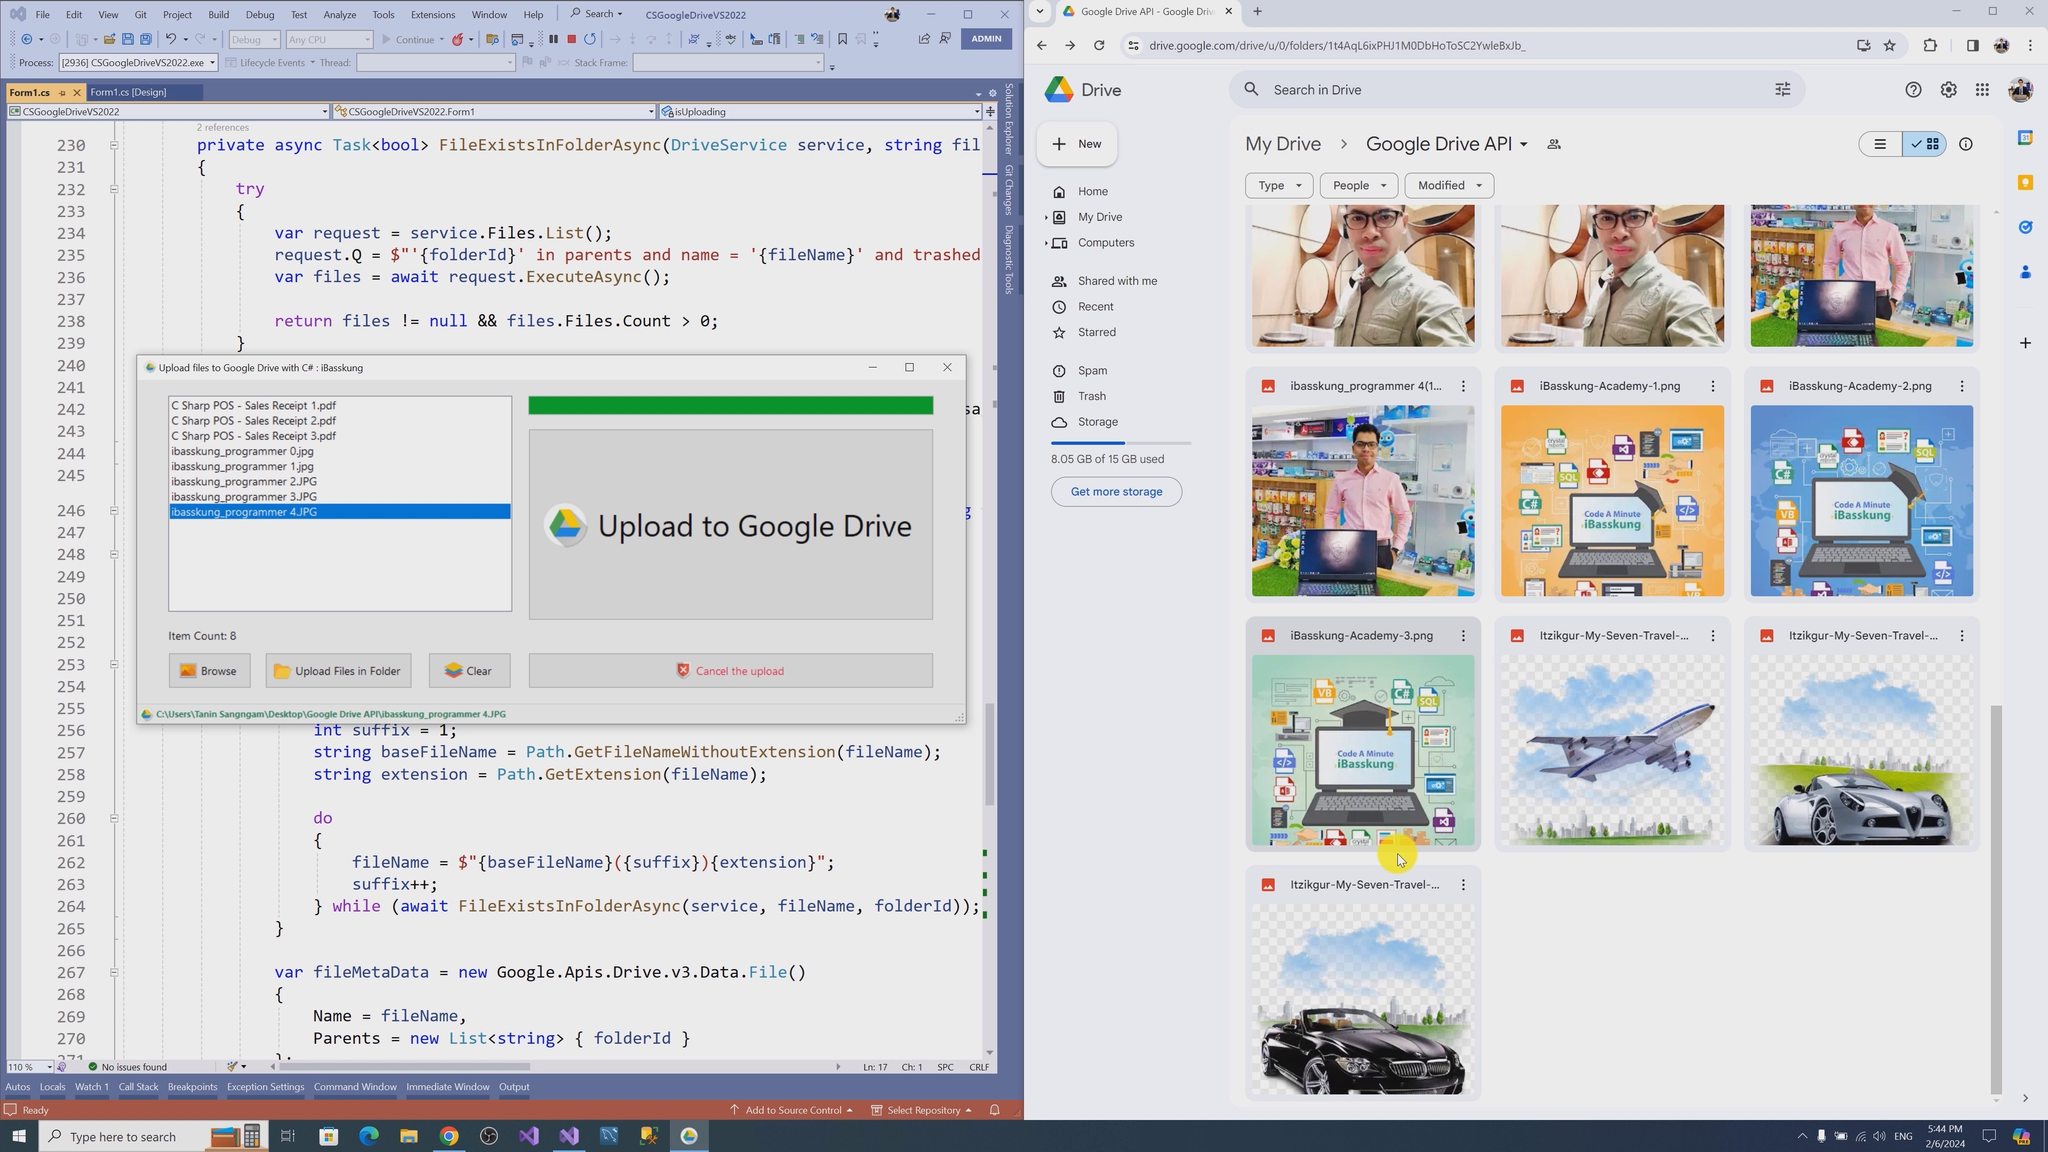2048x1152 pixels.
Task: Click the Browse button in upload dialog
Action: (x=209, y=671)
